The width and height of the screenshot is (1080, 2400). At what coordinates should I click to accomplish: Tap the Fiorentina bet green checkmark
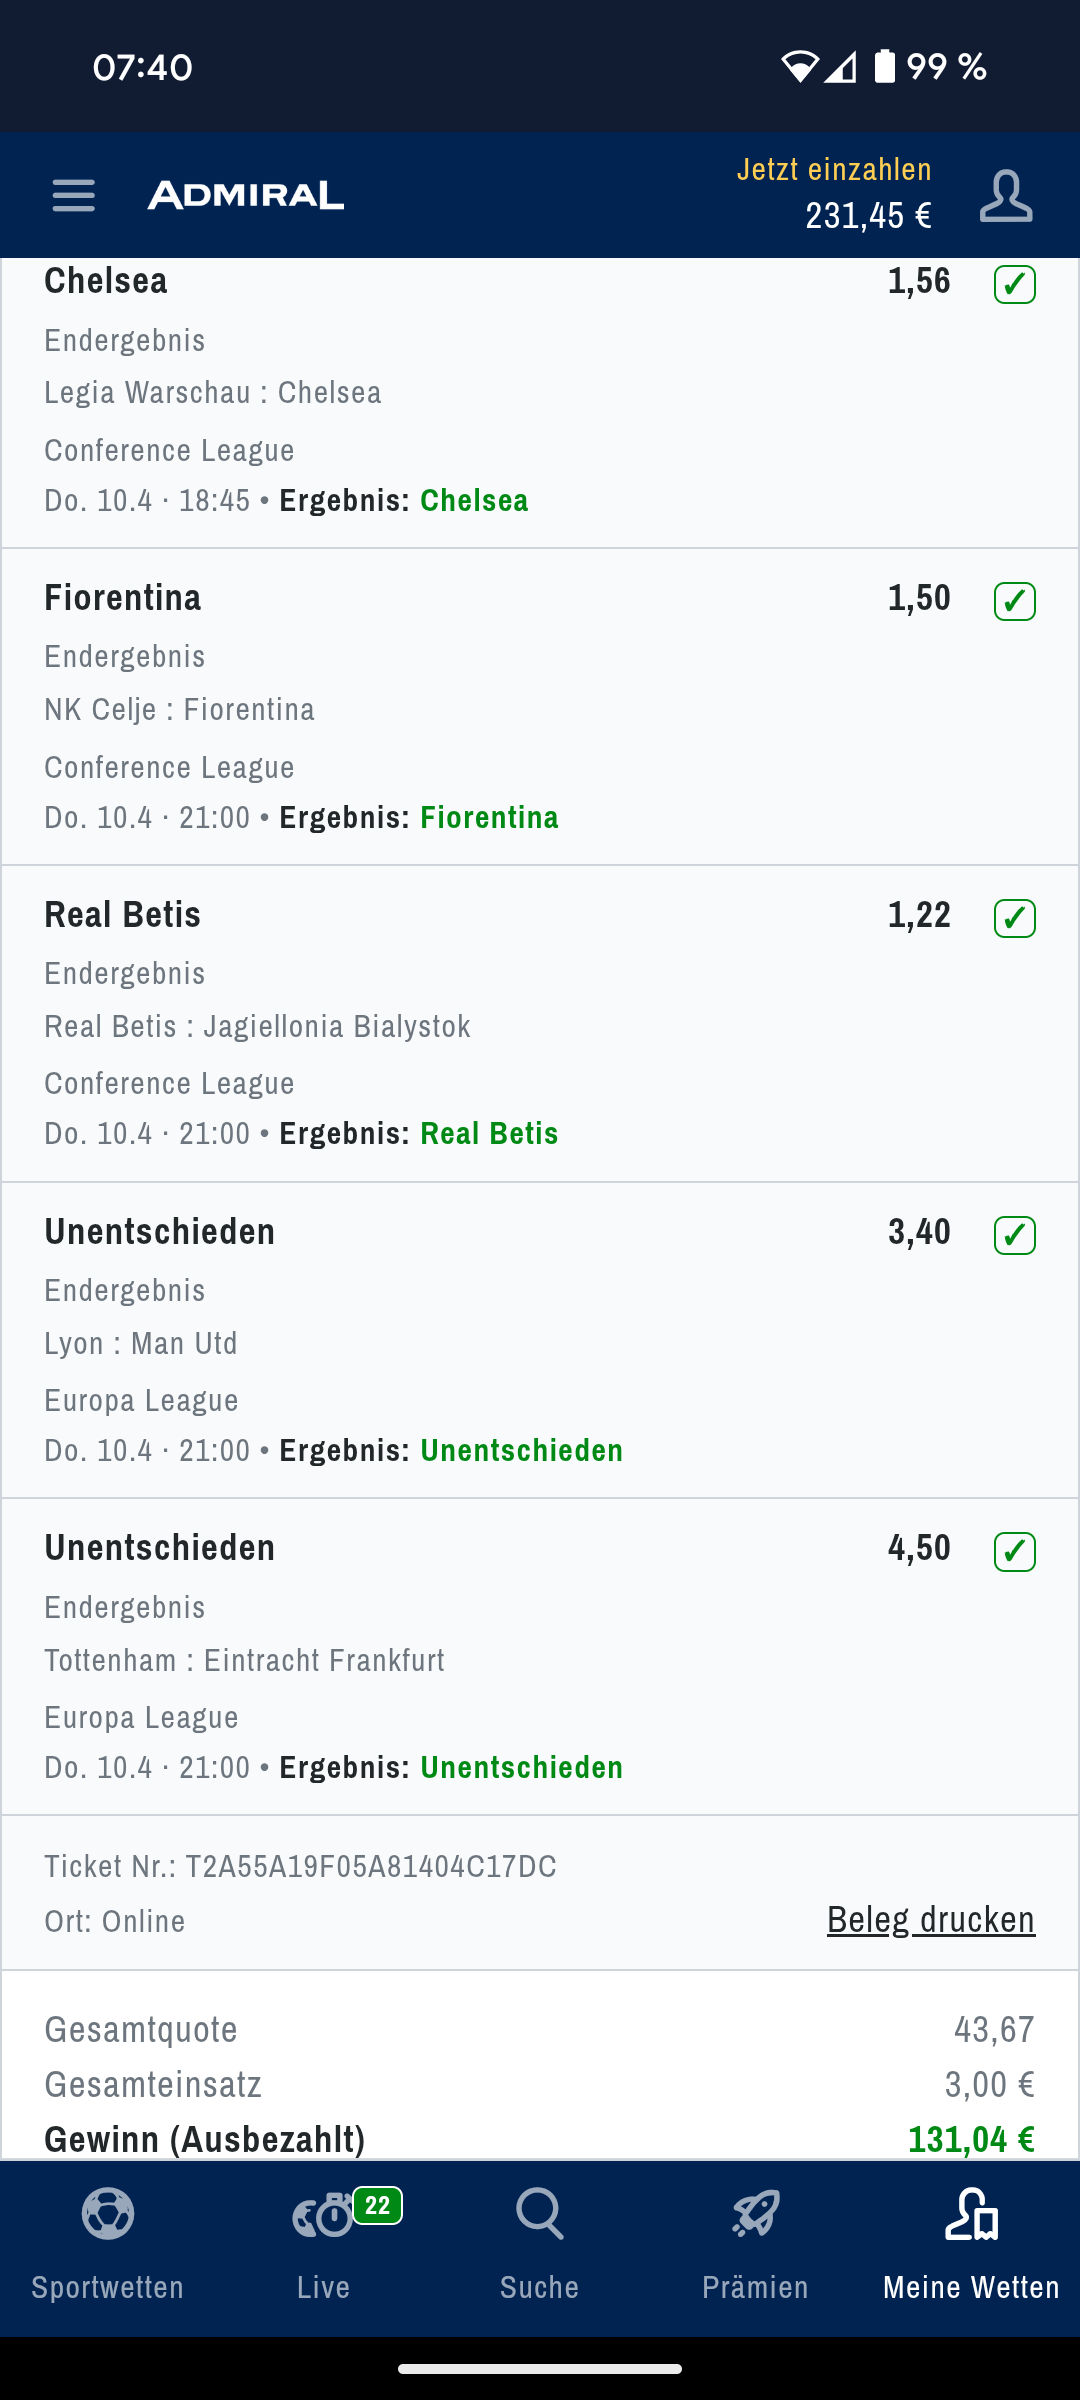tap(1014, 601)
